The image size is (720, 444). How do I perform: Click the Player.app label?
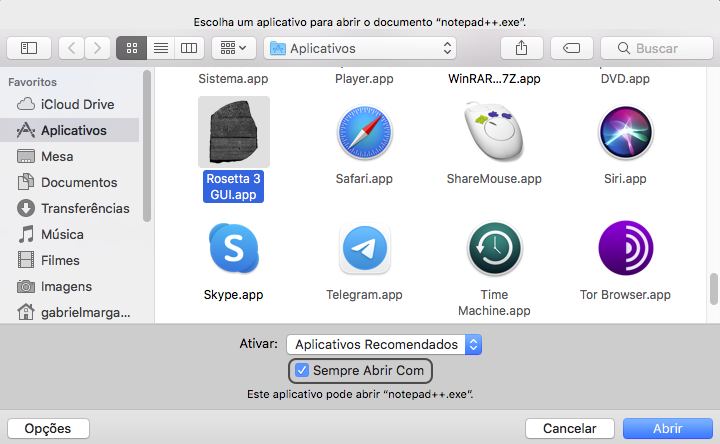coord(364,79)
